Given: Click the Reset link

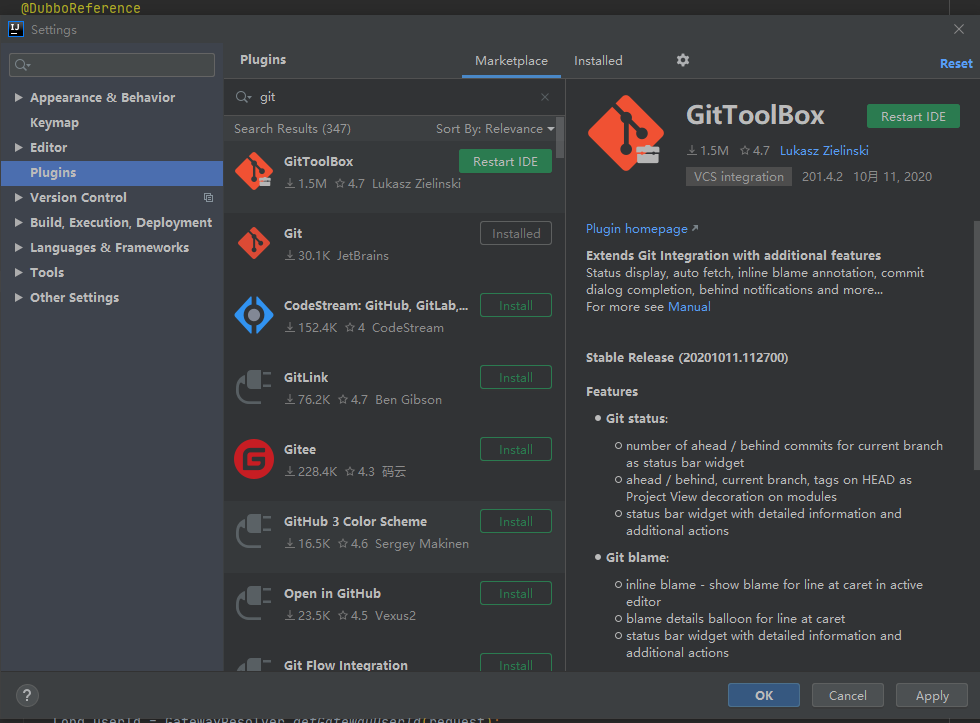Looking at the screenshot, I should 956,64.
